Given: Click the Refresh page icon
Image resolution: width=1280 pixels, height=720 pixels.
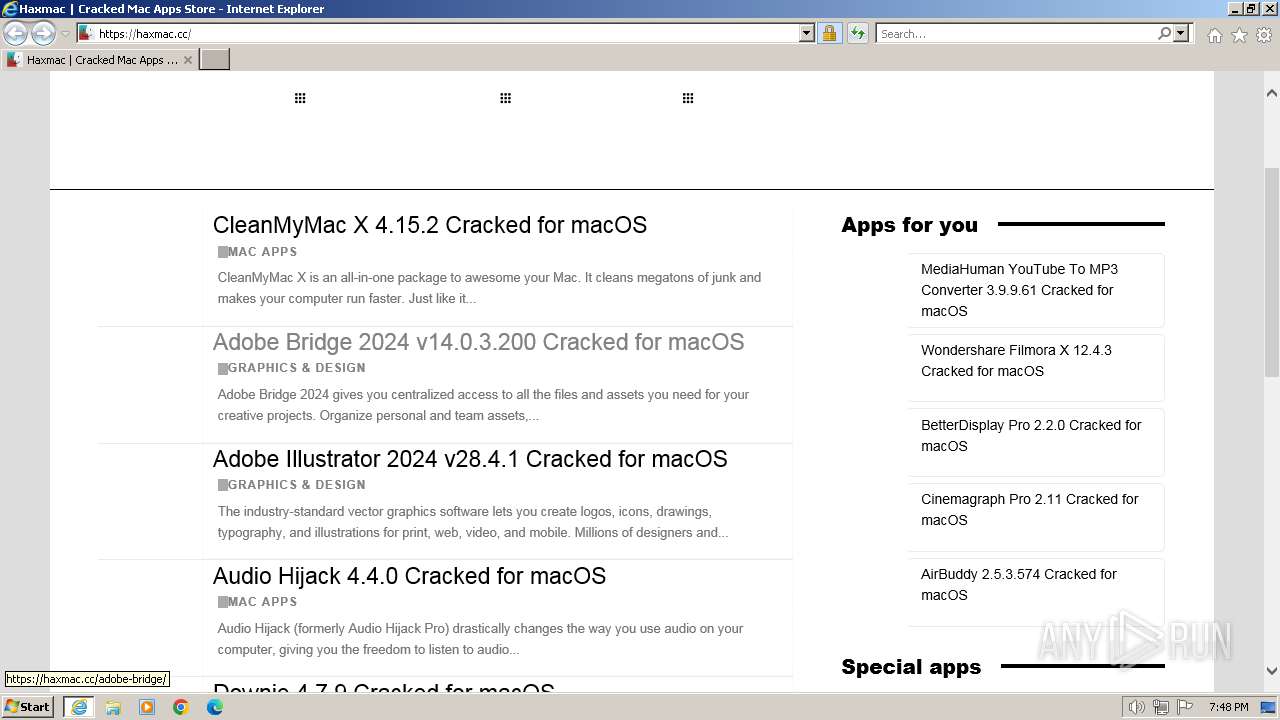Looking at the screenshot, I should coord(857,33).
